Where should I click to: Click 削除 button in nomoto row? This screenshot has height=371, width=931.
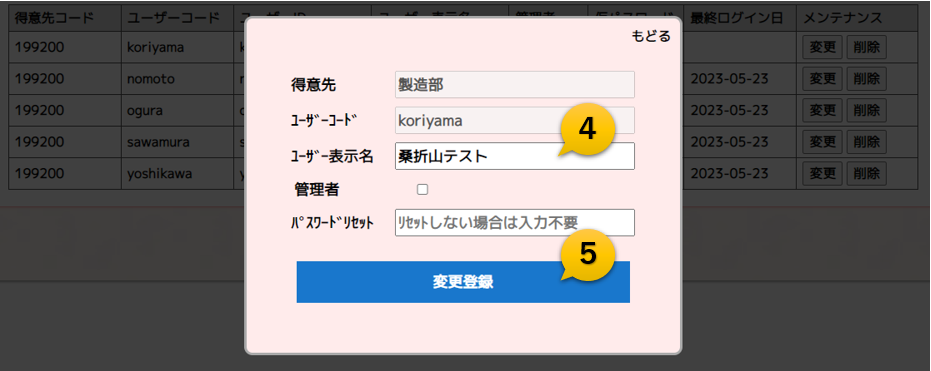(866, 78)
